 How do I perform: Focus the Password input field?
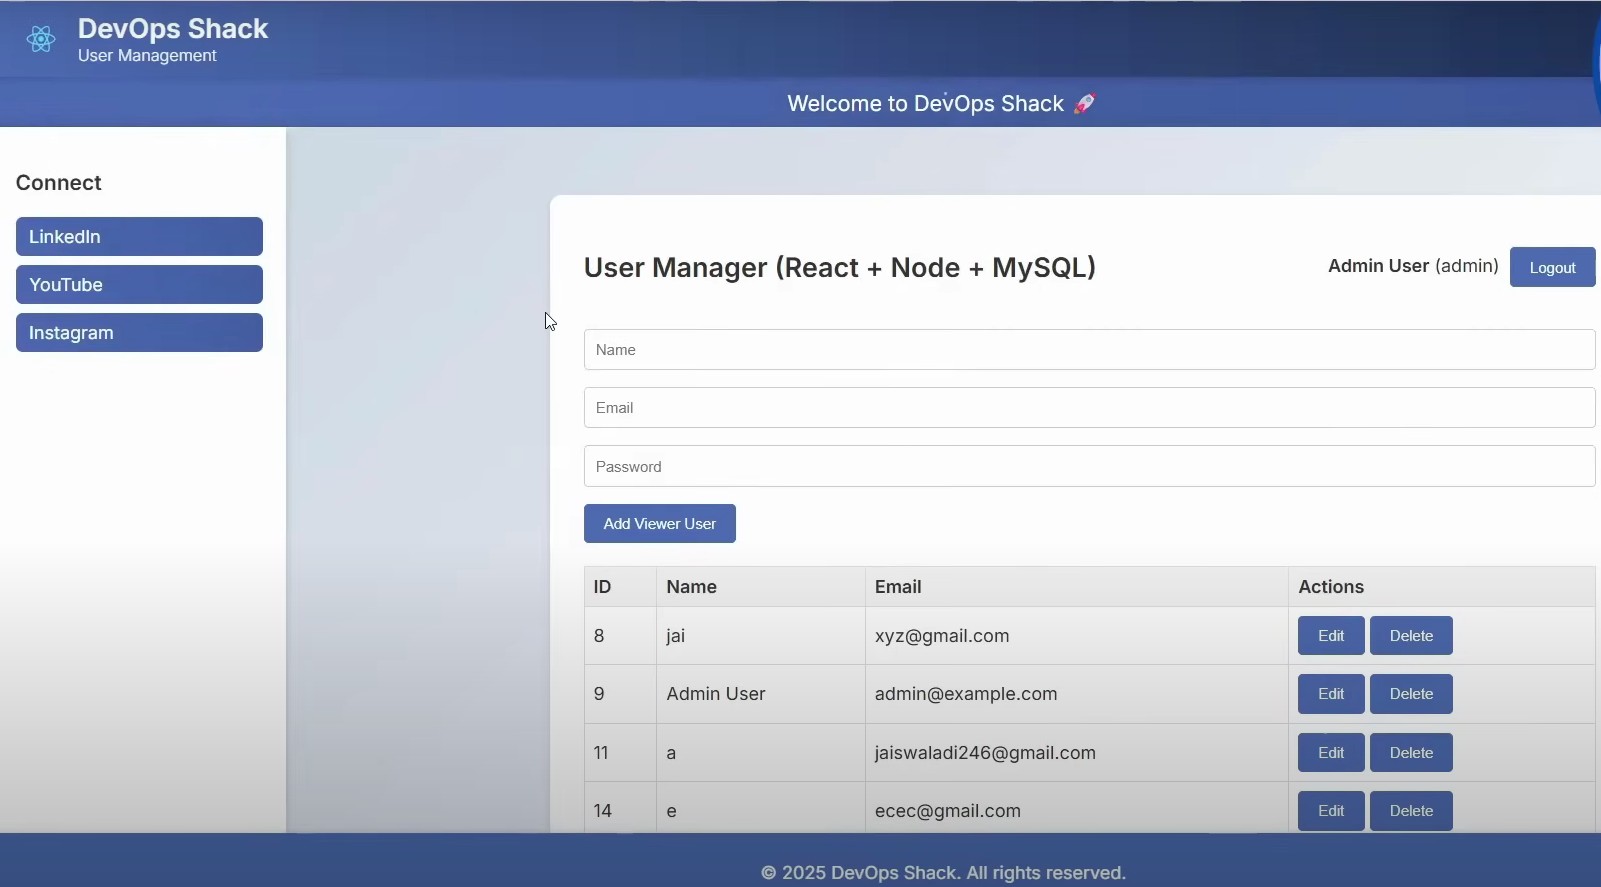pos(1088,467)
